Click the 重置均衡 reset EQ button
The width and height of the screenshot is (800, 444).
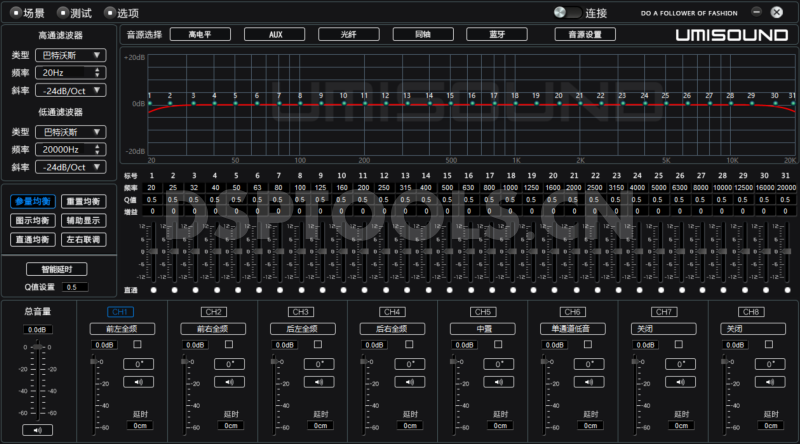pyautogui.click(x=84, y=202)
